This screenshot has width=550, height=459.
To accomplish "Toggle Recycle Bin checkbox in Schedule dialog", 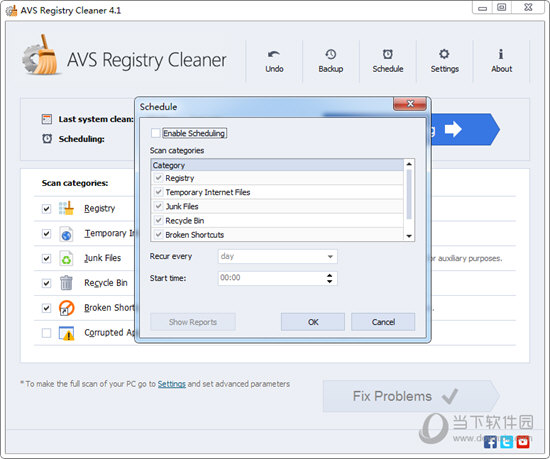I will (x=159, y=220).
